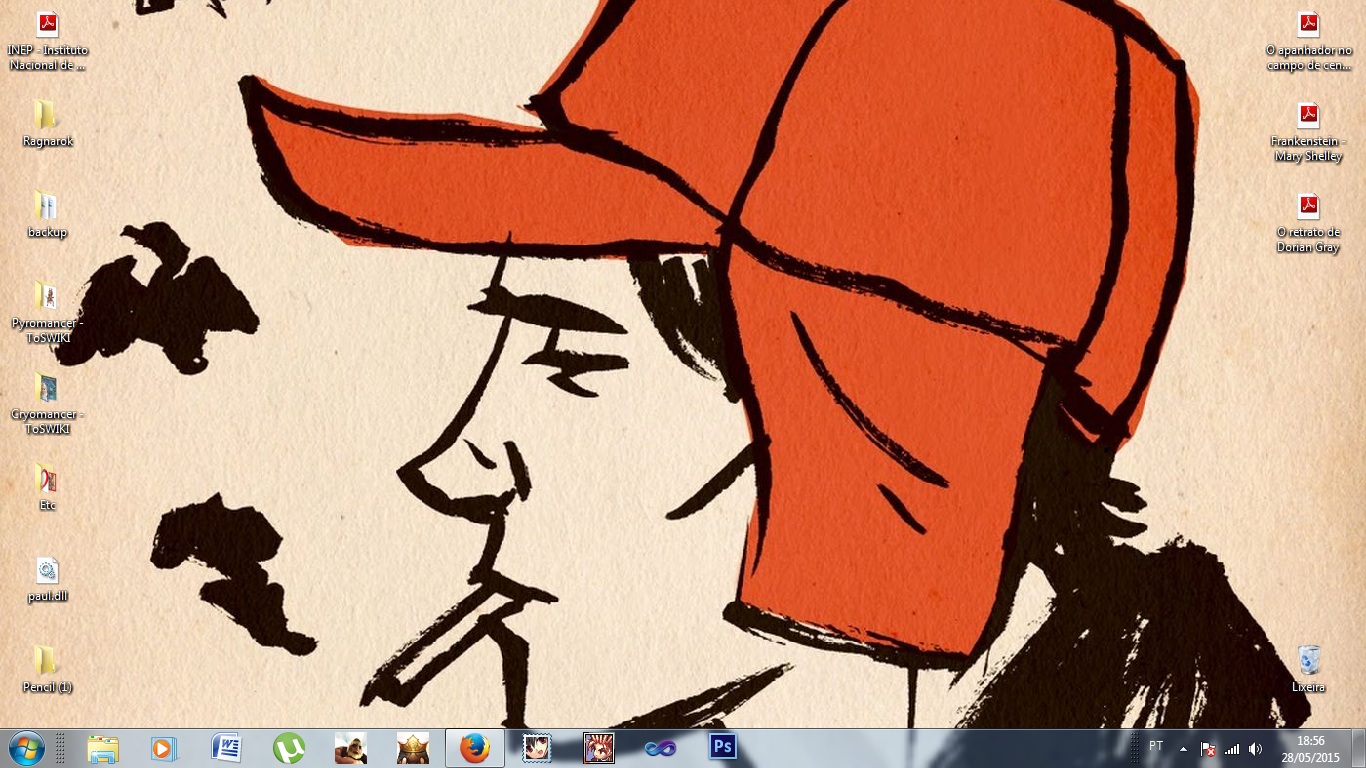Open the purple infinity taskbar icon
Screen dimensions: 1366x768
[x=661, y=748]
